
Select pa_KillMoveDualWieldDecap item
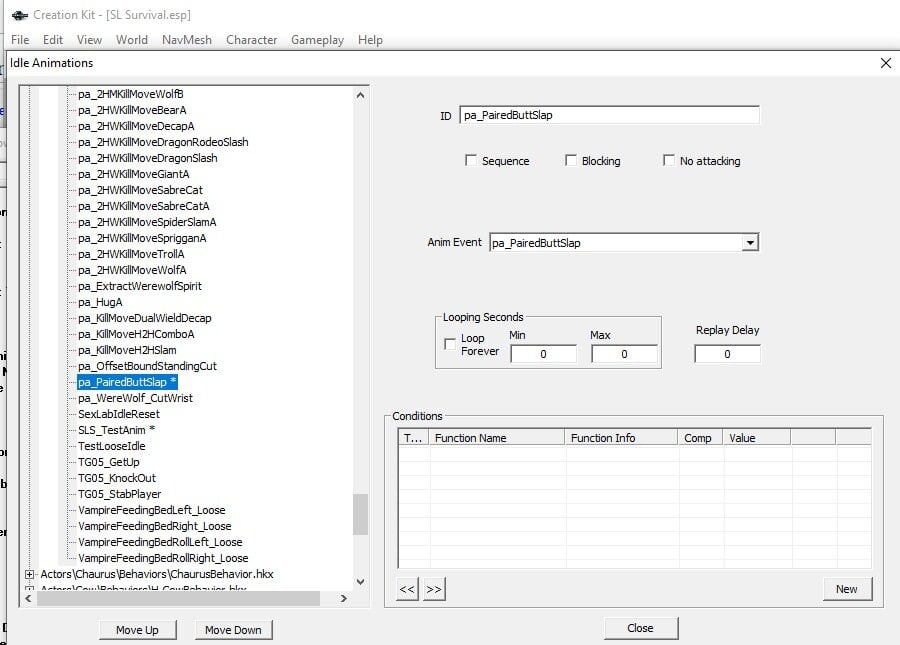145,318
